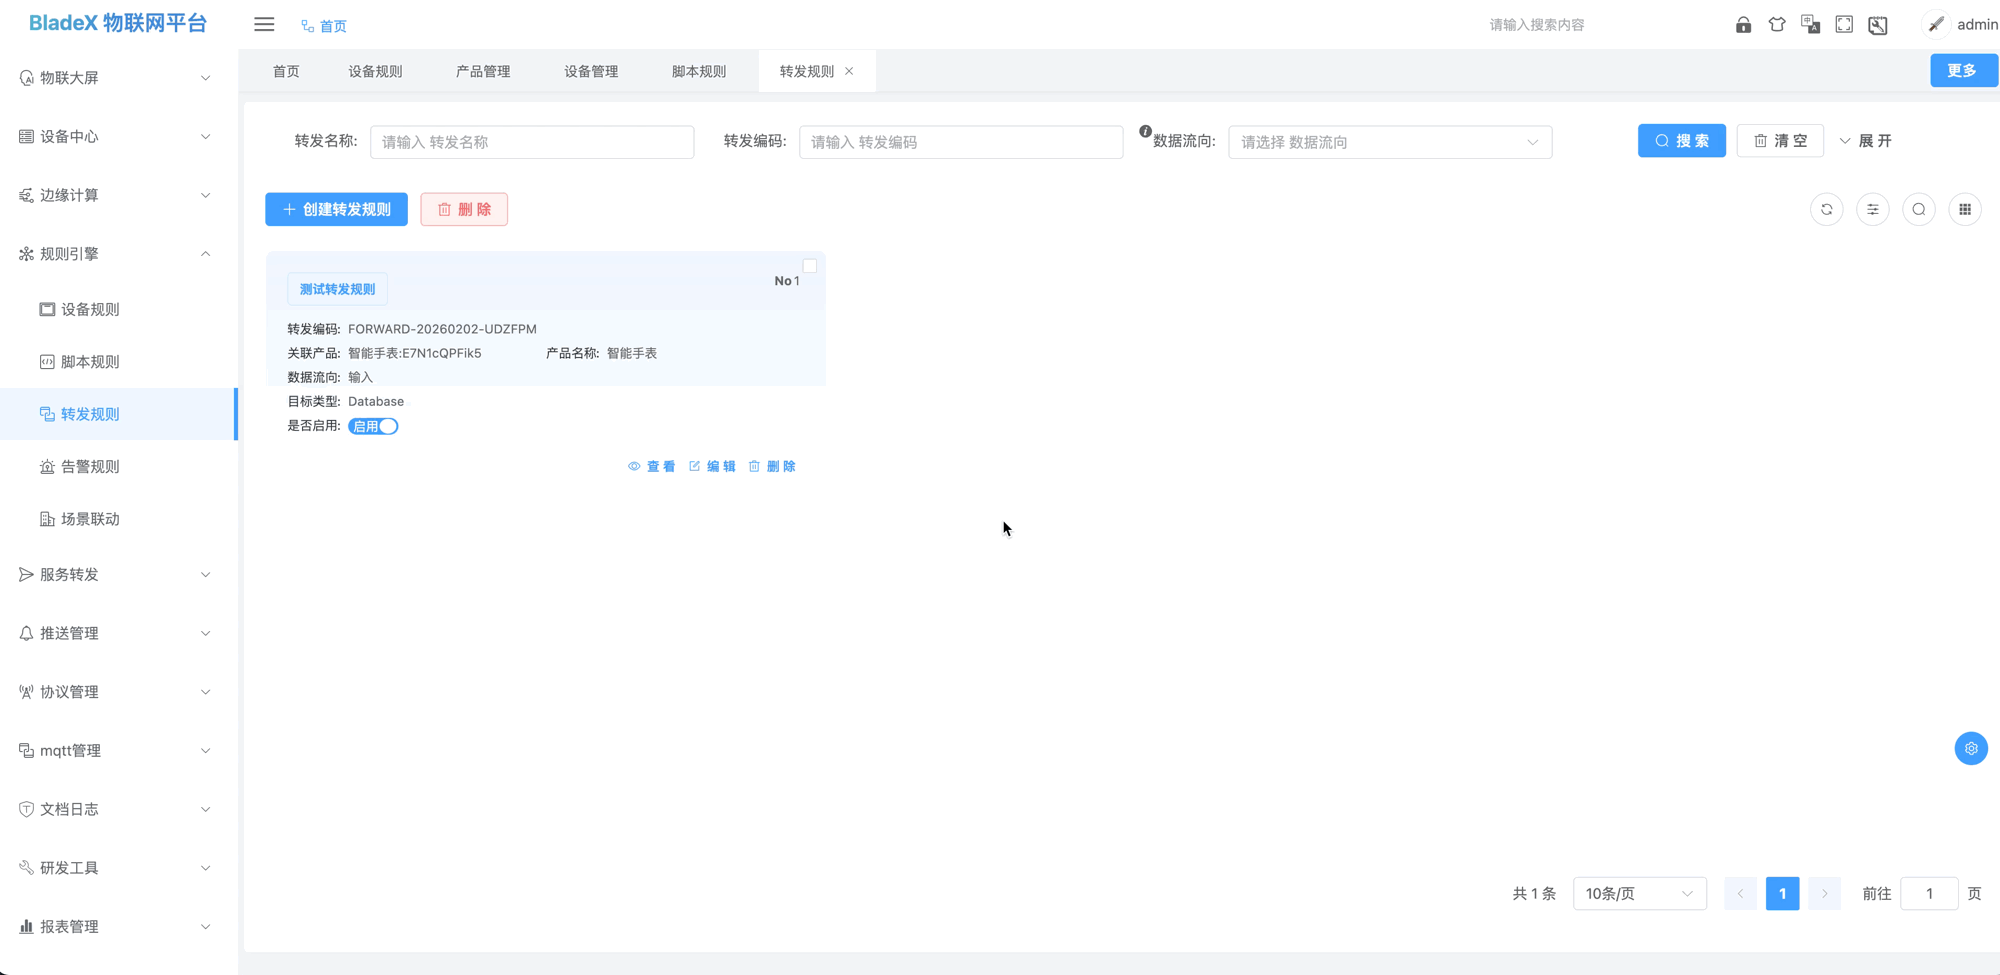Open the 数据流向 dropdown
The image size is (2000, 975).
[x=1389, y=142]
